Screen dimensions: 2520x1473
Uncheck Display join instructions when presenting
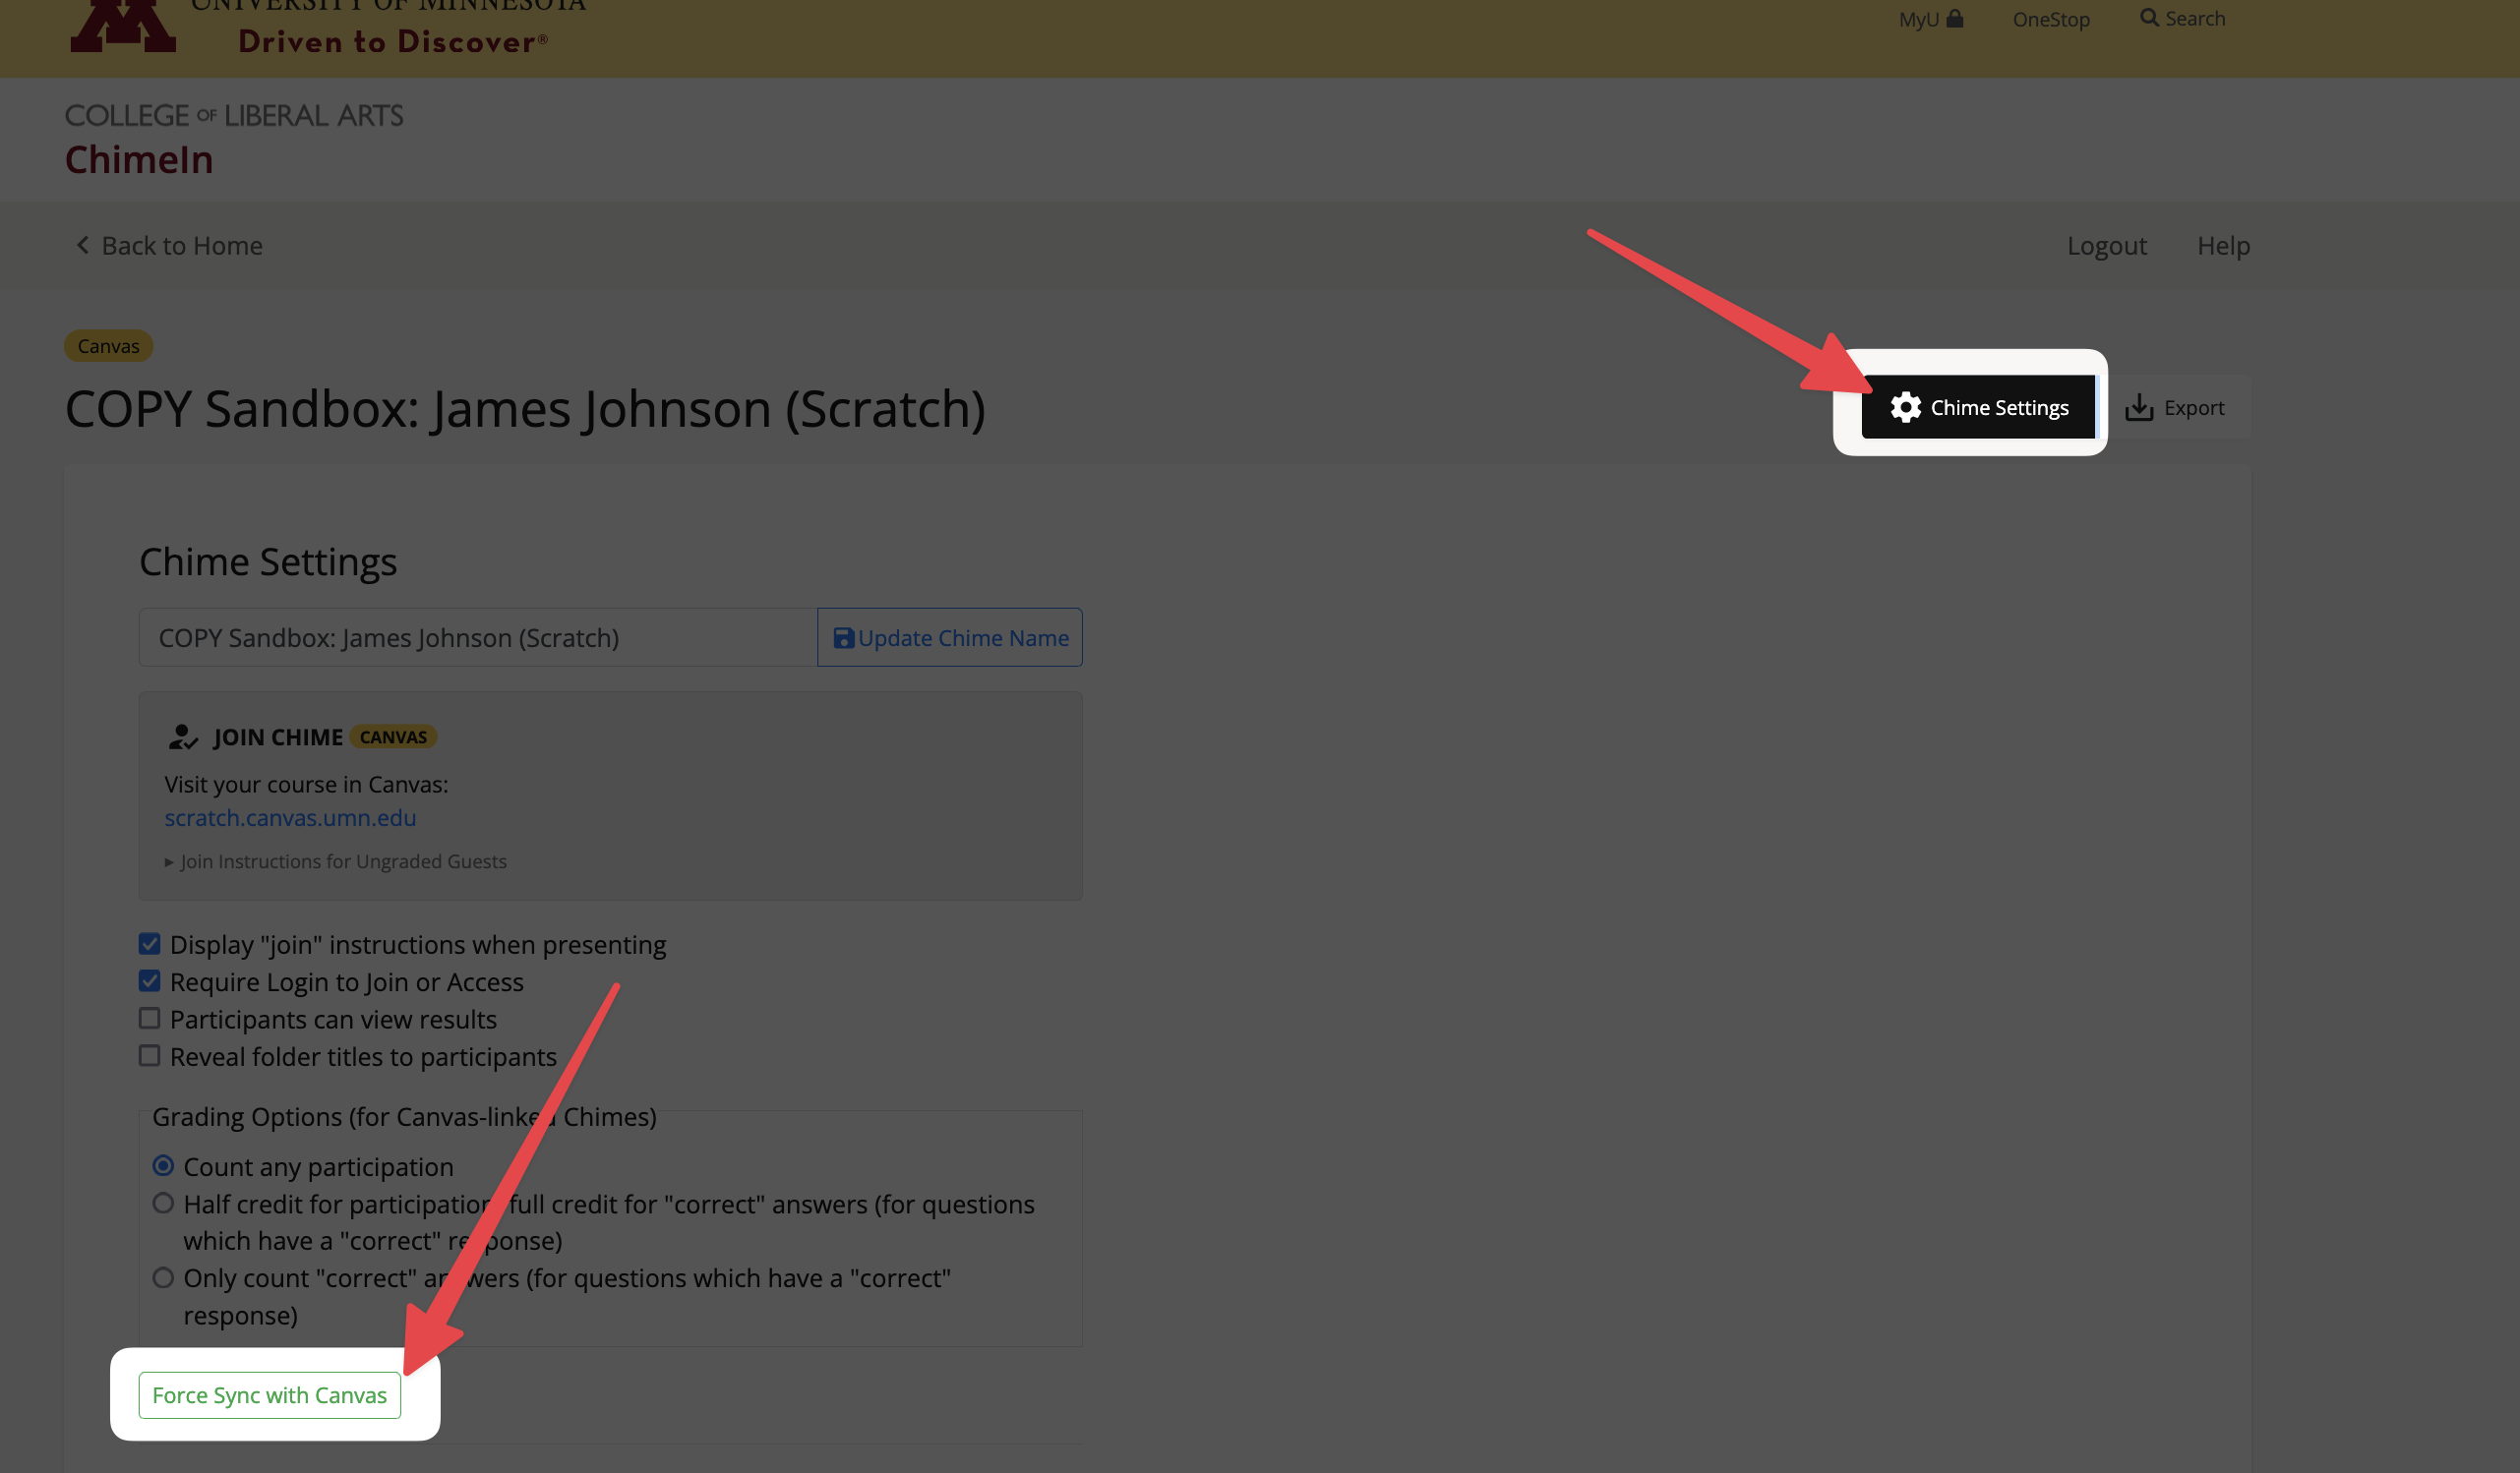pos(150,944)
